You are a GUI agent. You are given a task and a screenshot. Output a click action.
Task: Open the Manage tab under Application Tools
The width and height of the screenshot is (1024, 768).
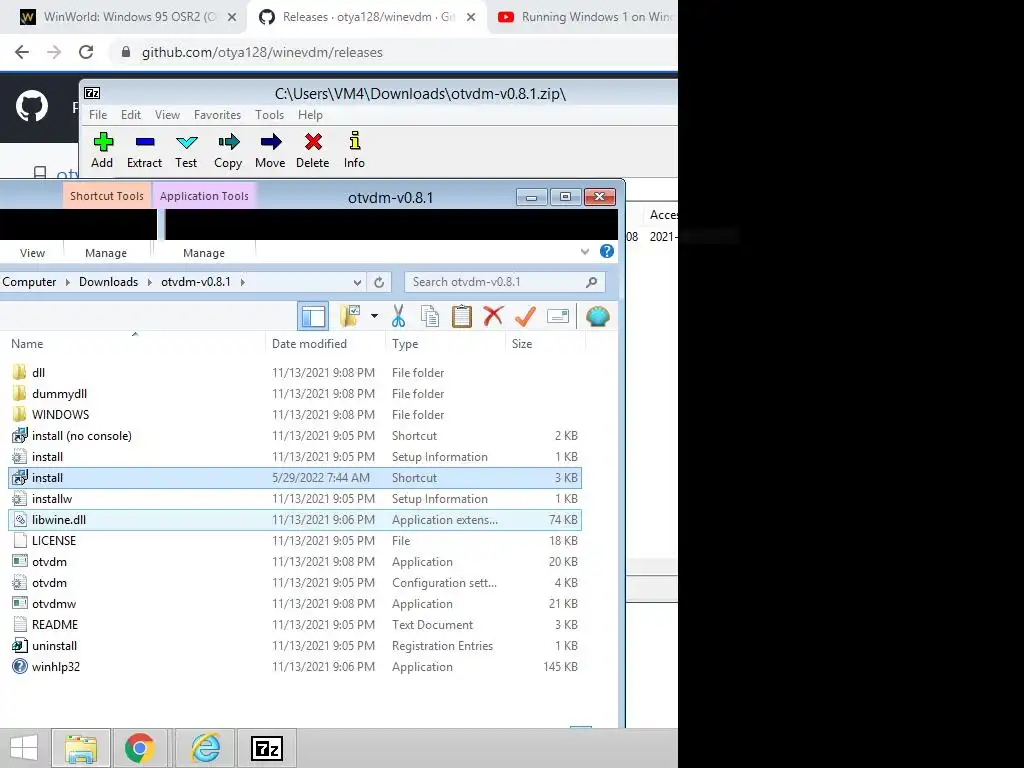point(204,253)
